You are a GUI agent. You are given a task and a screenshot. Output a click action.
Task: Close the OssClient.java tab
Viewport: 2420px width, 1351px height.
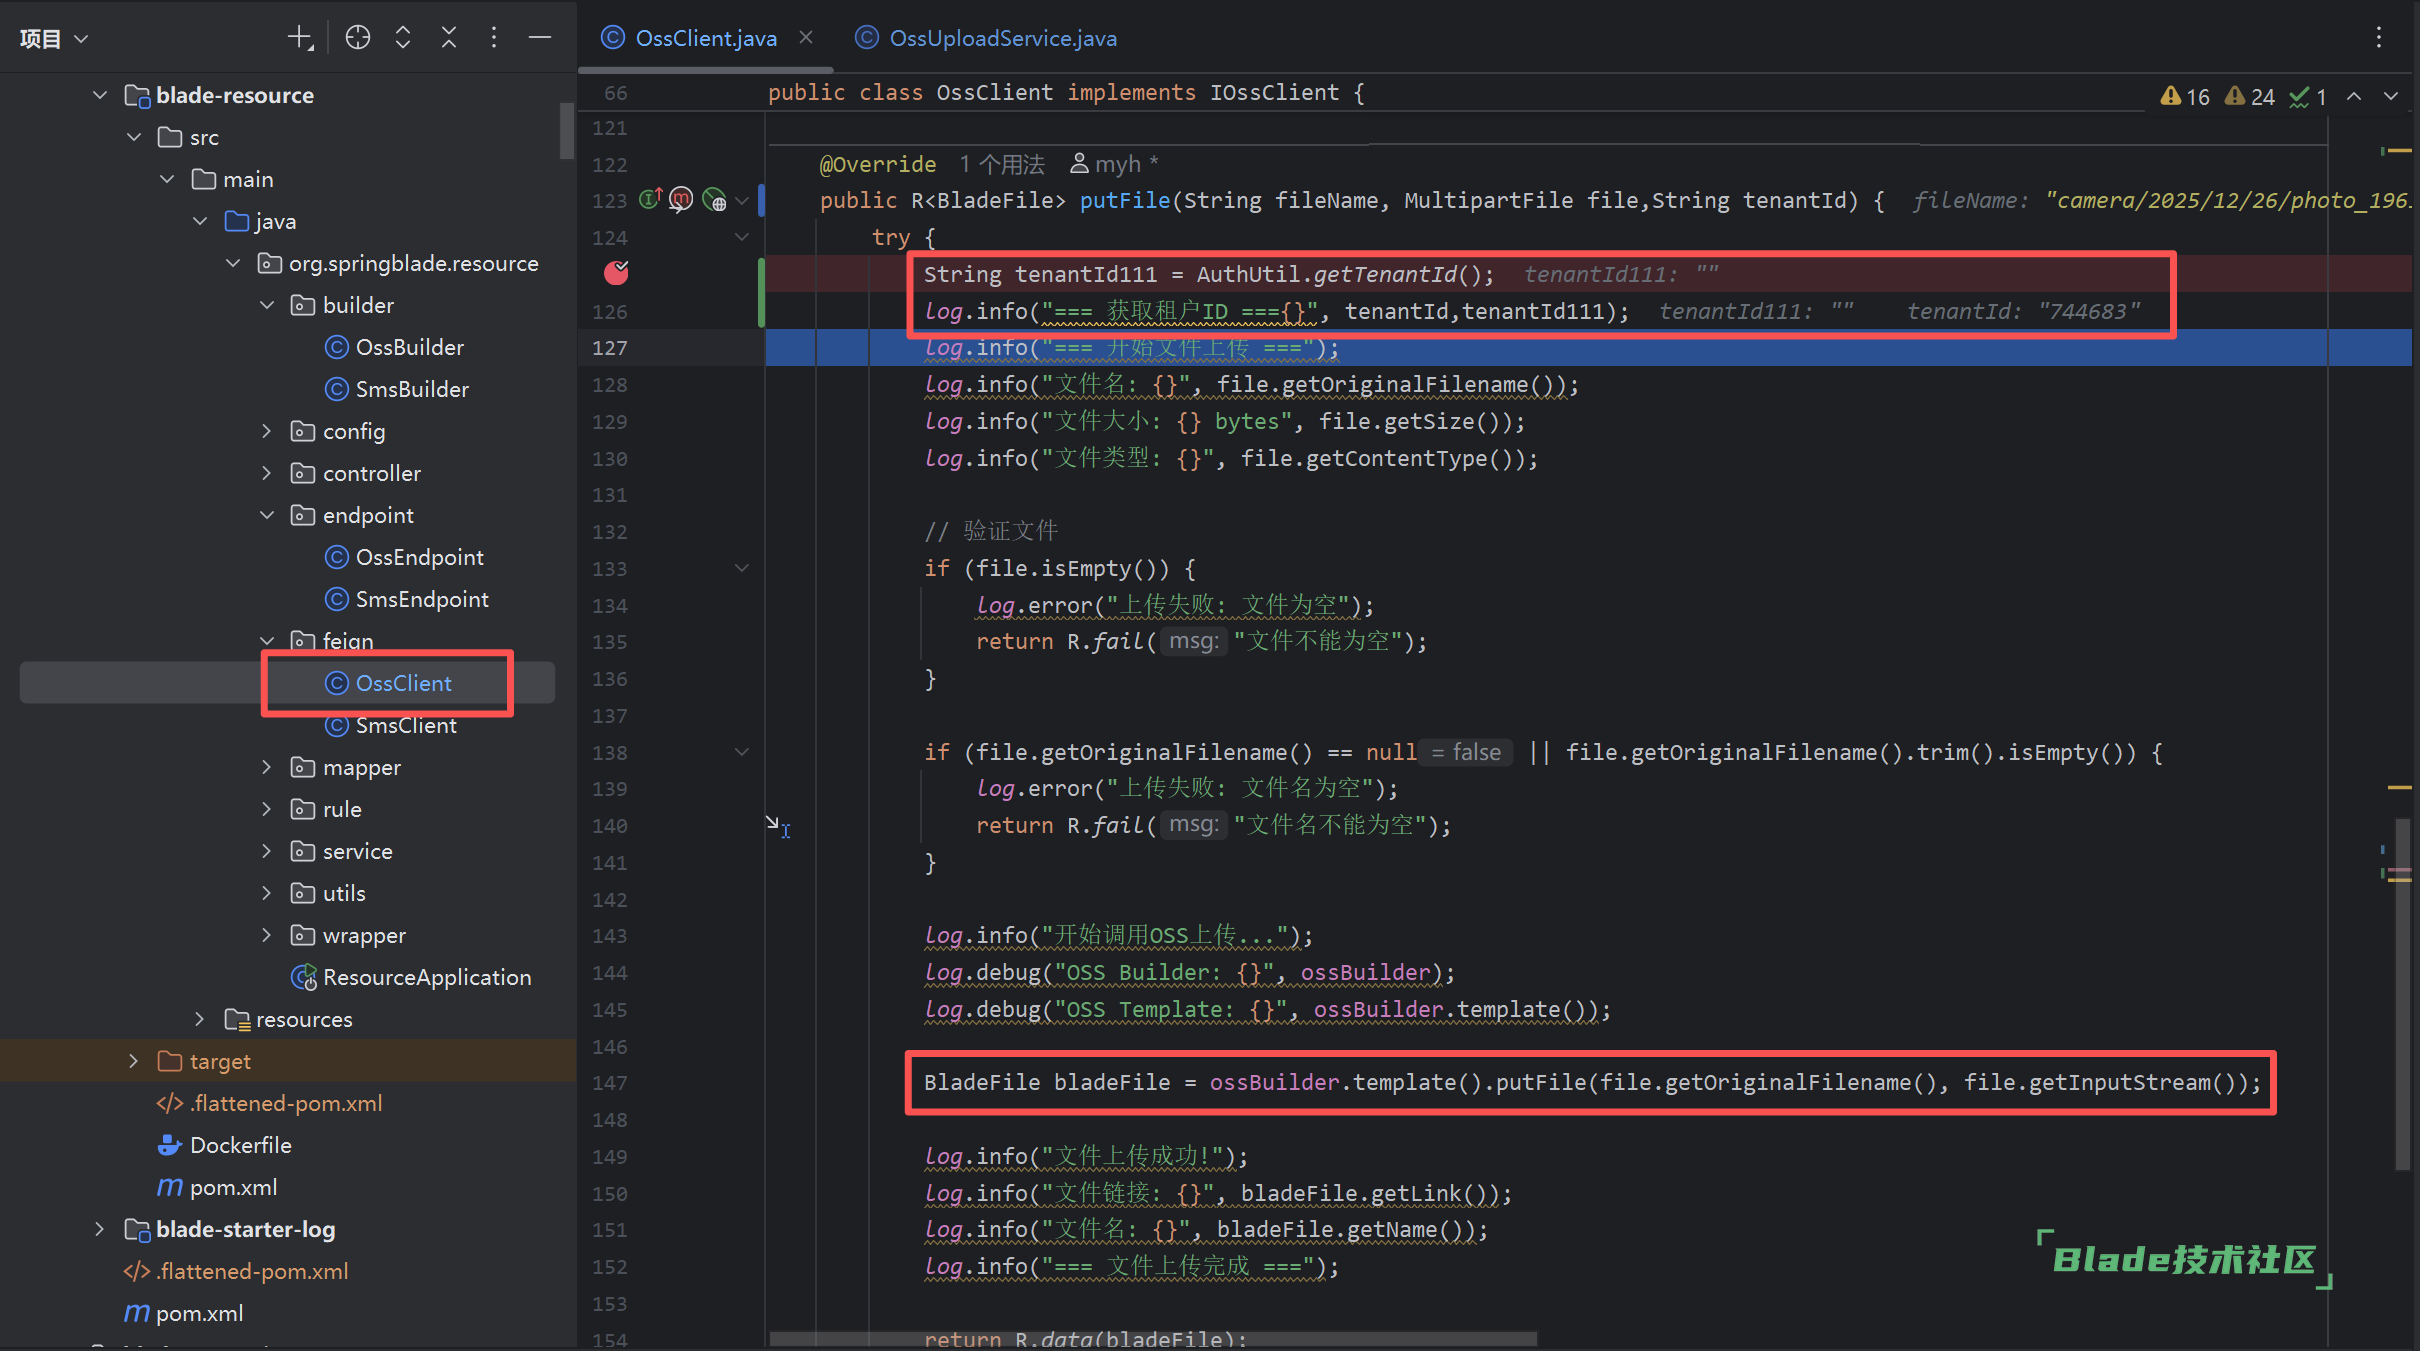point(806,38)
